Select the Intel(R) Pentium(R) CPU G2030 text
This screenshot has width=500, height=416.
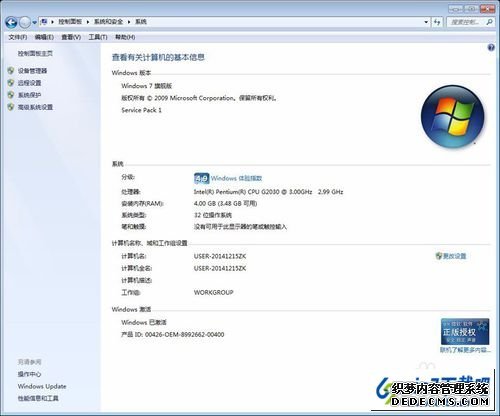point(236,192)
